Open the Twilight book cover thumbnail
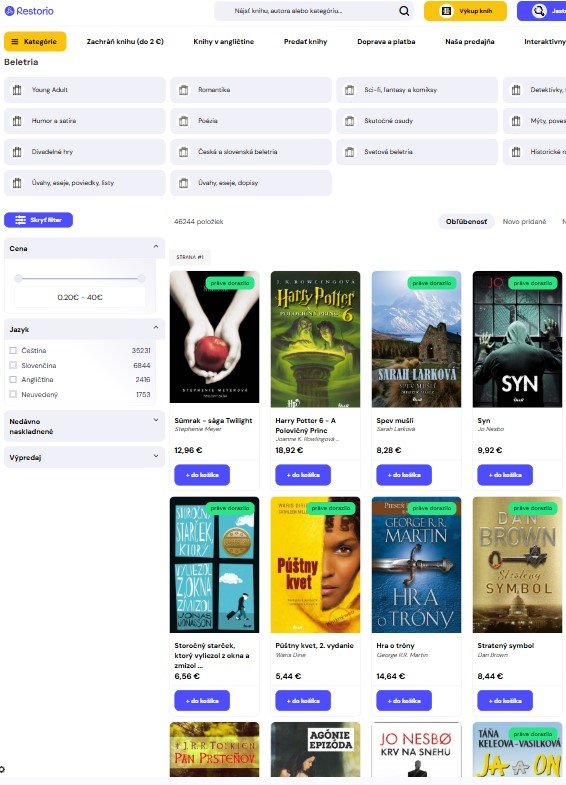Image resolution: width=566 pixels, height=785 pixels. (x=215, y=337)
